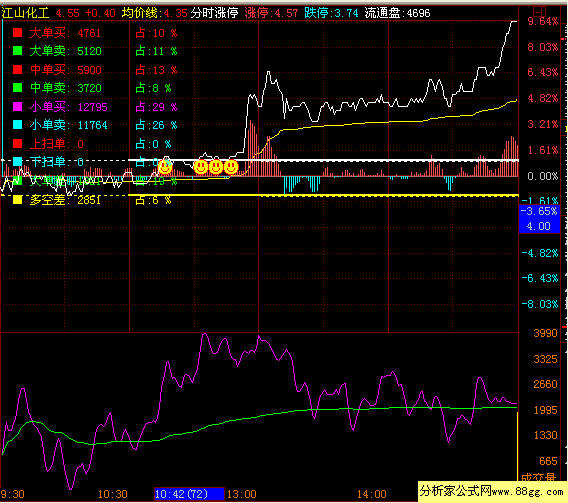Image resolution: width=568 pixels, height=503 pixels.
Task: Click the 8.03% red axis label
Action: point(543,47)
